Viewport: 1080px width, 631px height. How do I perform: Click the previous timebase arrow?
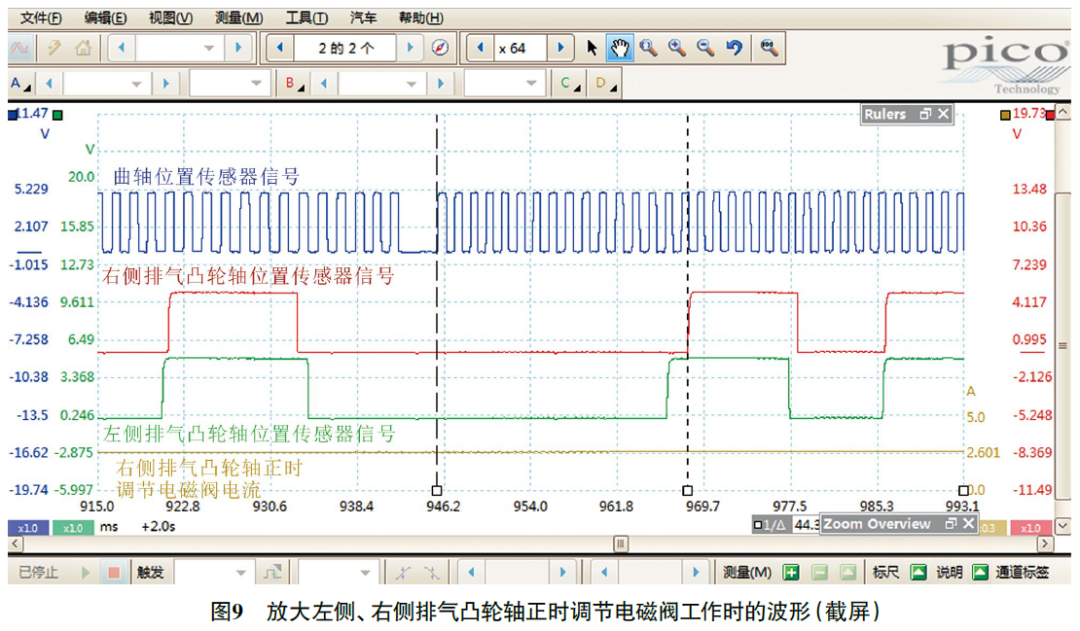[122, 48]
